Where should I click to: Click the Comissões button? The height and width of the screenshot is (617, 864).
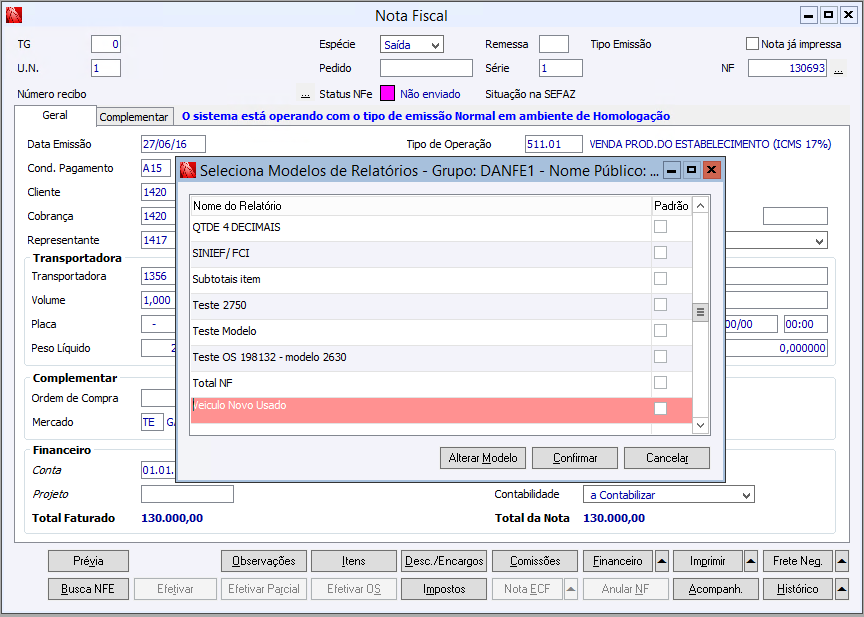pyautogui.click(x=534, y=561)
